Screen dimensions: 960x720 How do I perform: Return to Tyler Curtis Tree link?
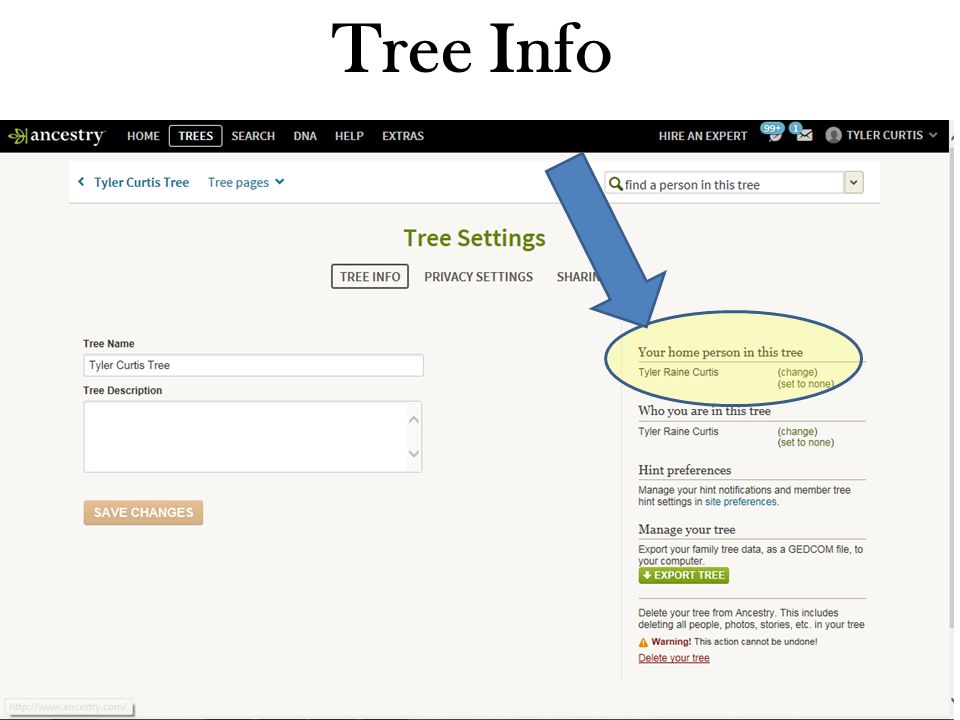[x=141, y=182]
